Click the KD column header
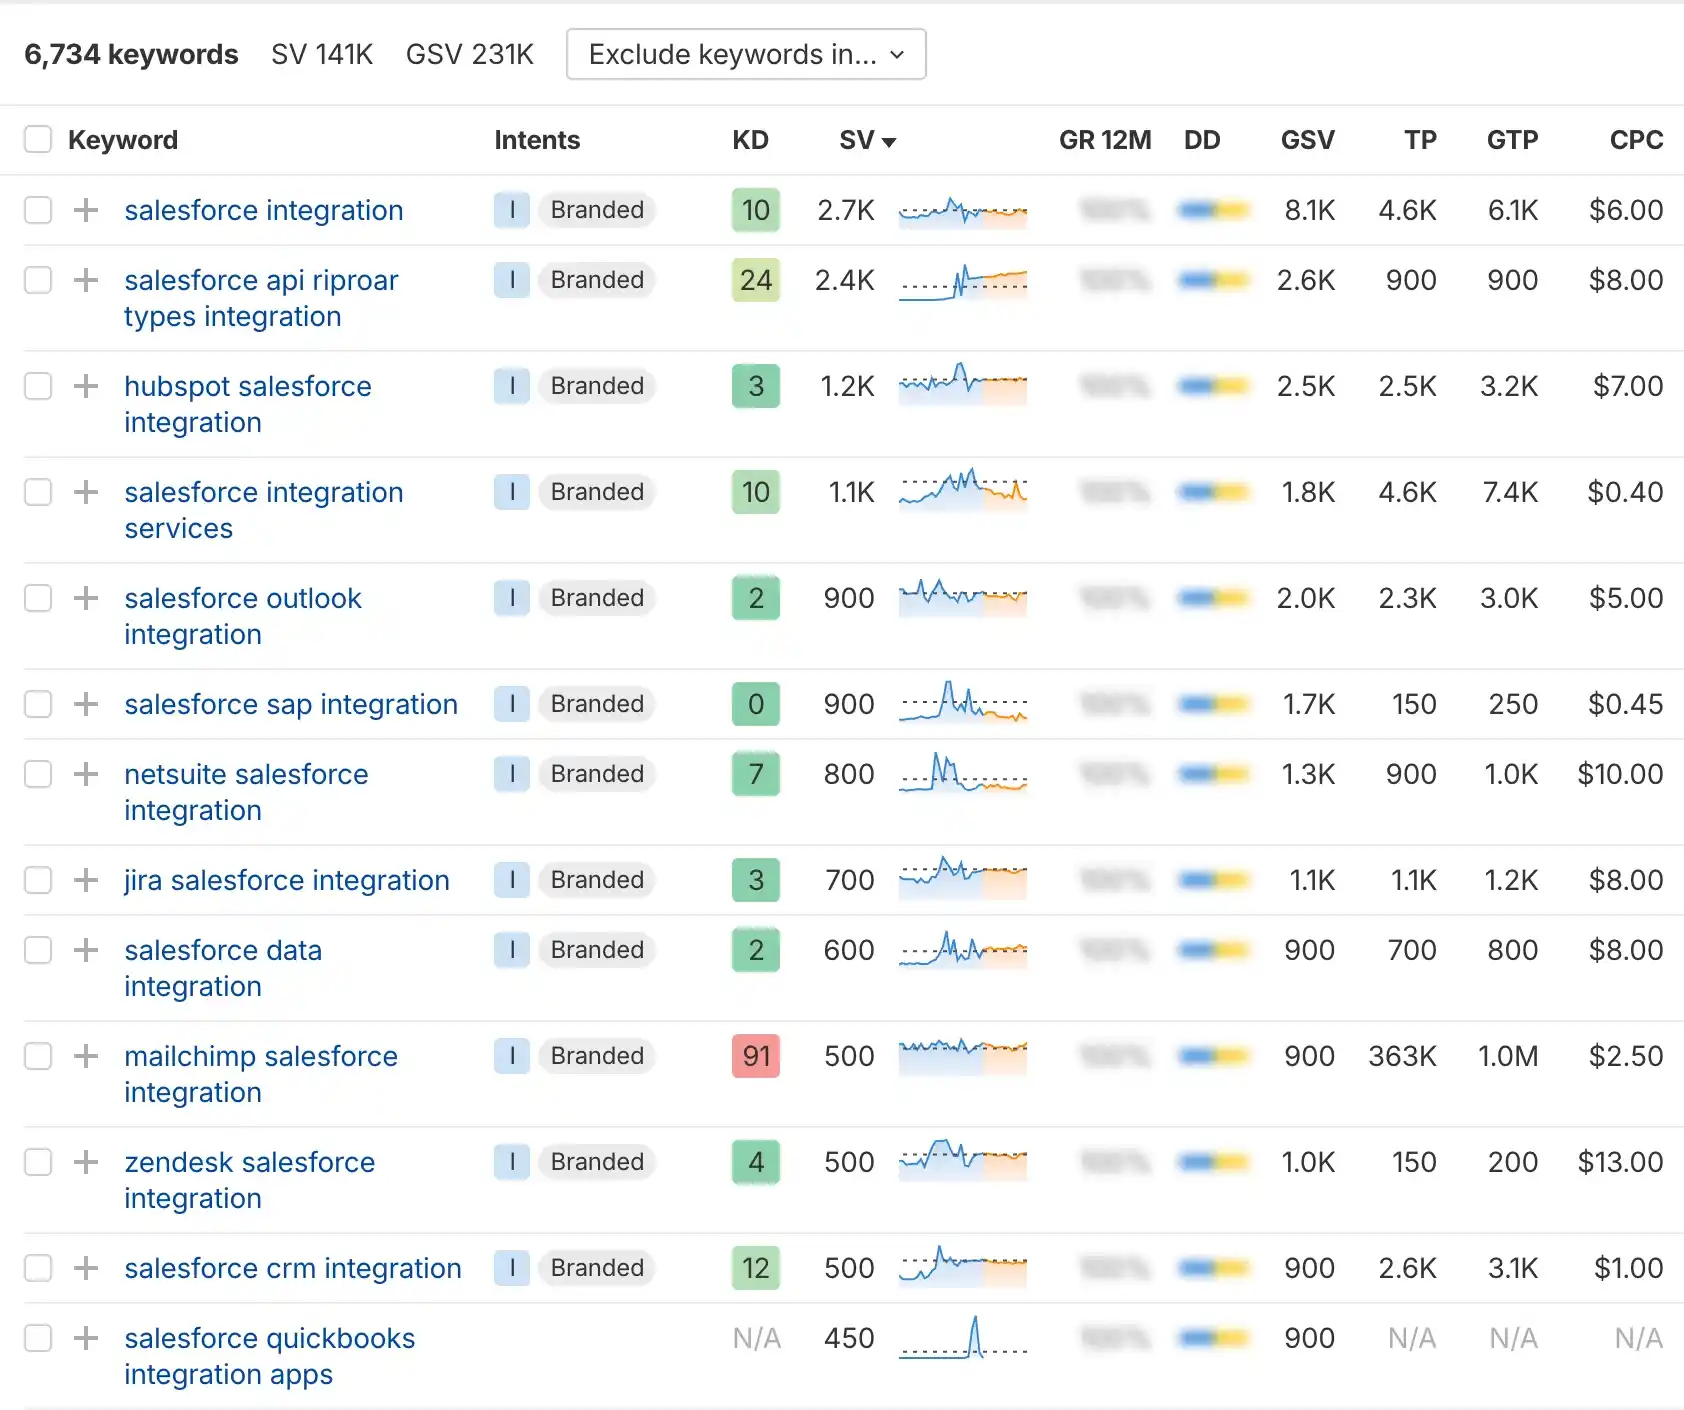 pos(750,140)
